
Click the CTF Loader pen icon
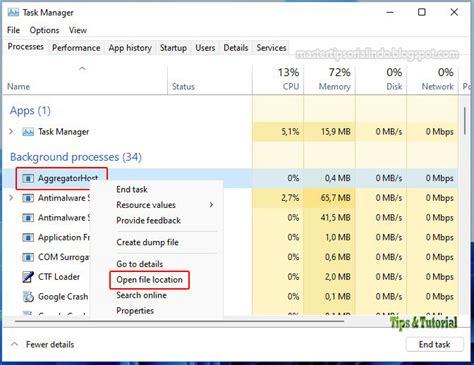(x=28, y=277)
